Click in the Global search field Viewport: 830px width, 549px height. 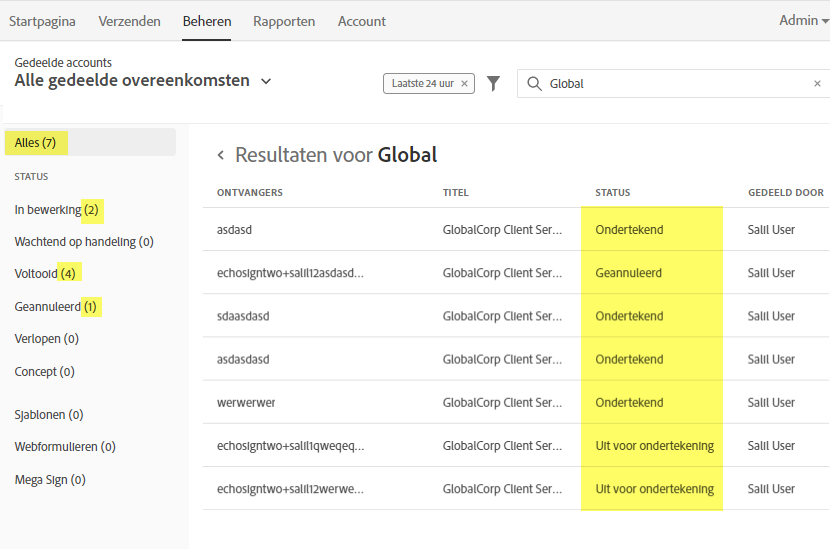670,84
